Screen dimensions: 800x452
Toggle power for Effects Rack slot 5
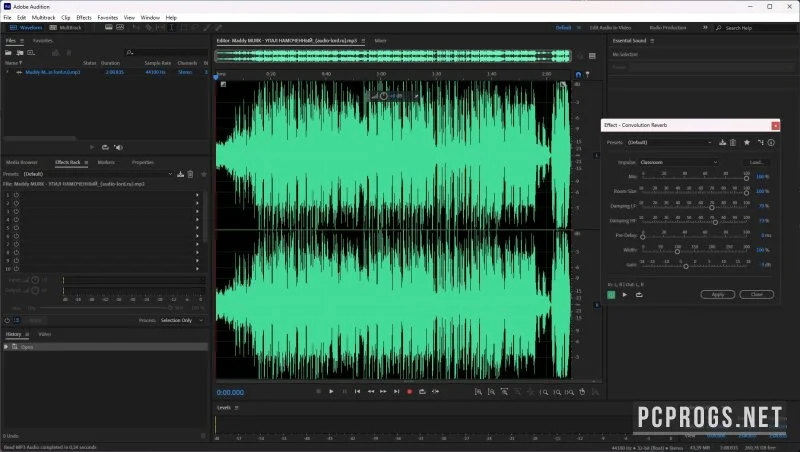coord(16,228)
